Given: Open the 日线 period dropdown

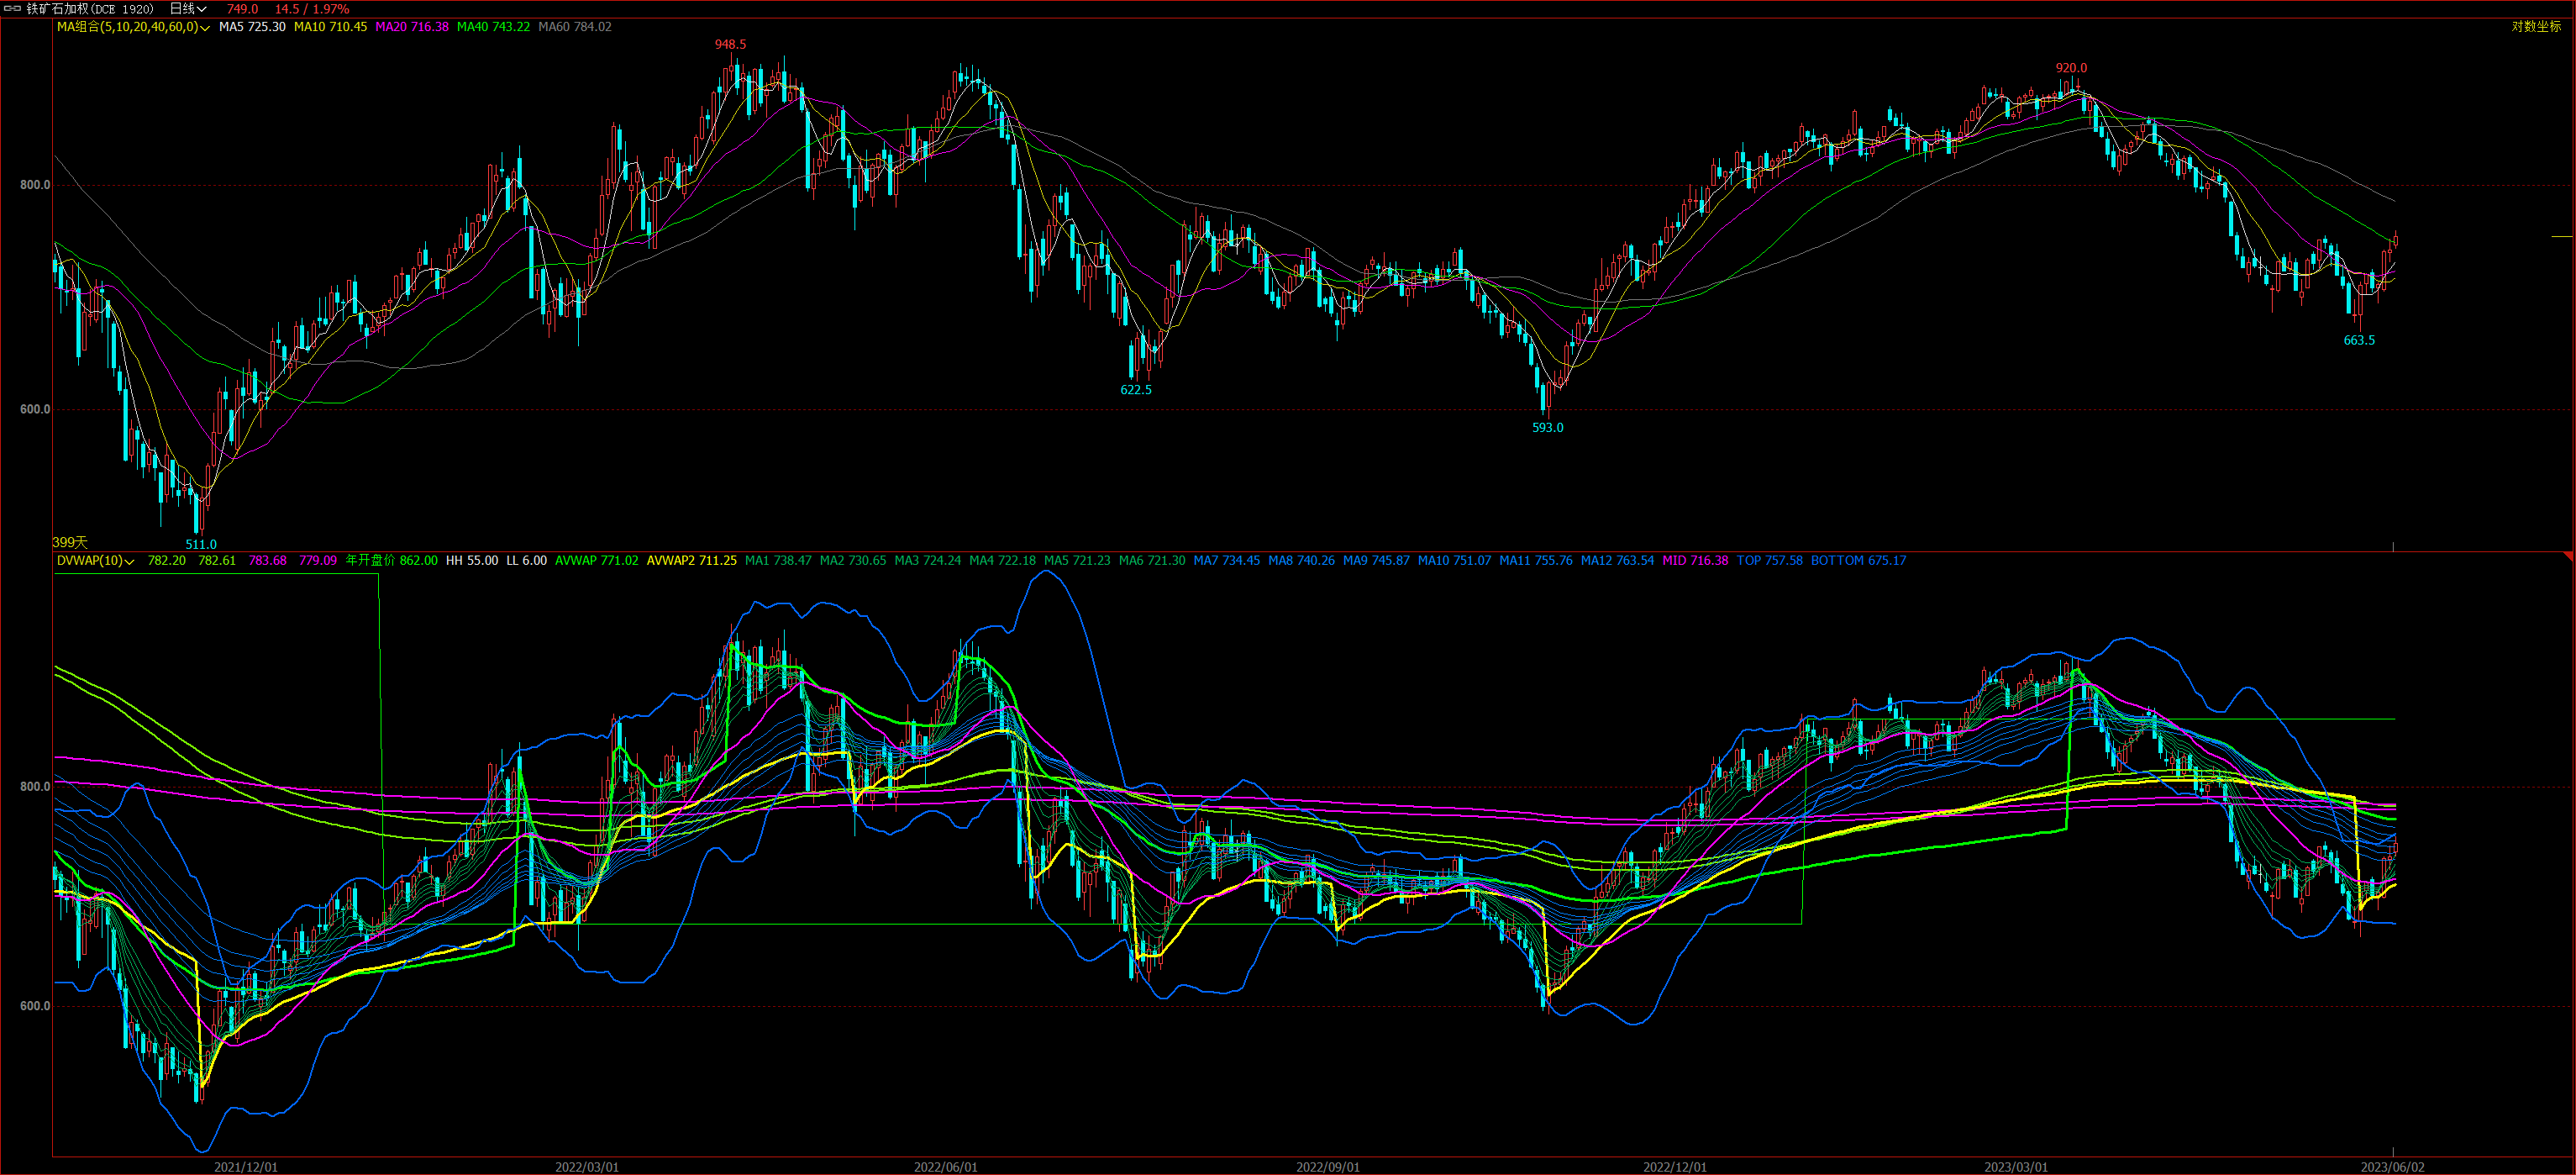Looking at the screenshot, I should click(x=188, y=9).
